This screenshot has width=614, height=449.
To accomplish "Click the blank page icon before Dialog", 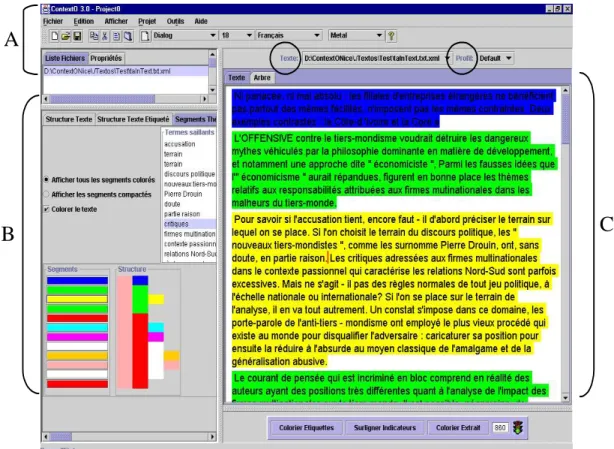I will [x=145, y=36].
